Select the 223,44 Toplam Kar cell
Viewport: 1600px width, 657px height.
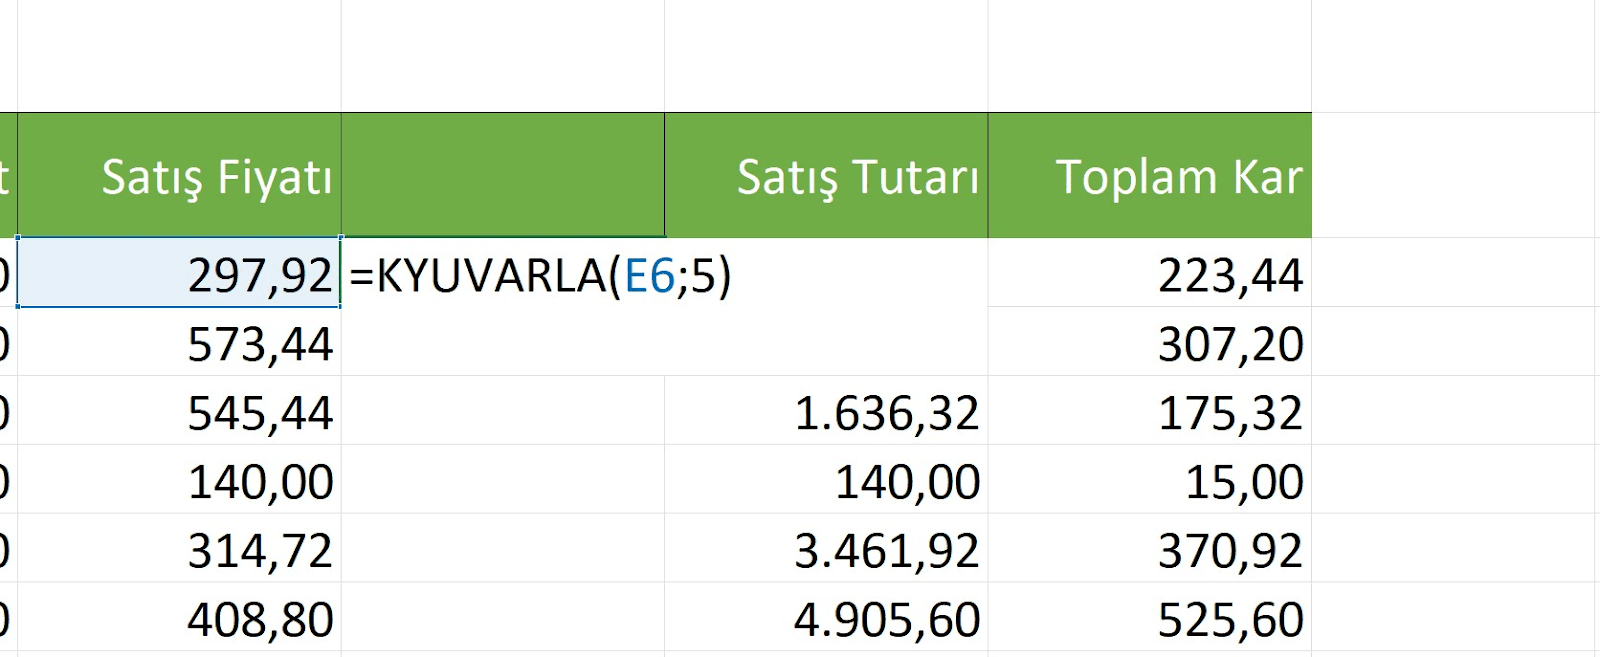[1150, 274]
